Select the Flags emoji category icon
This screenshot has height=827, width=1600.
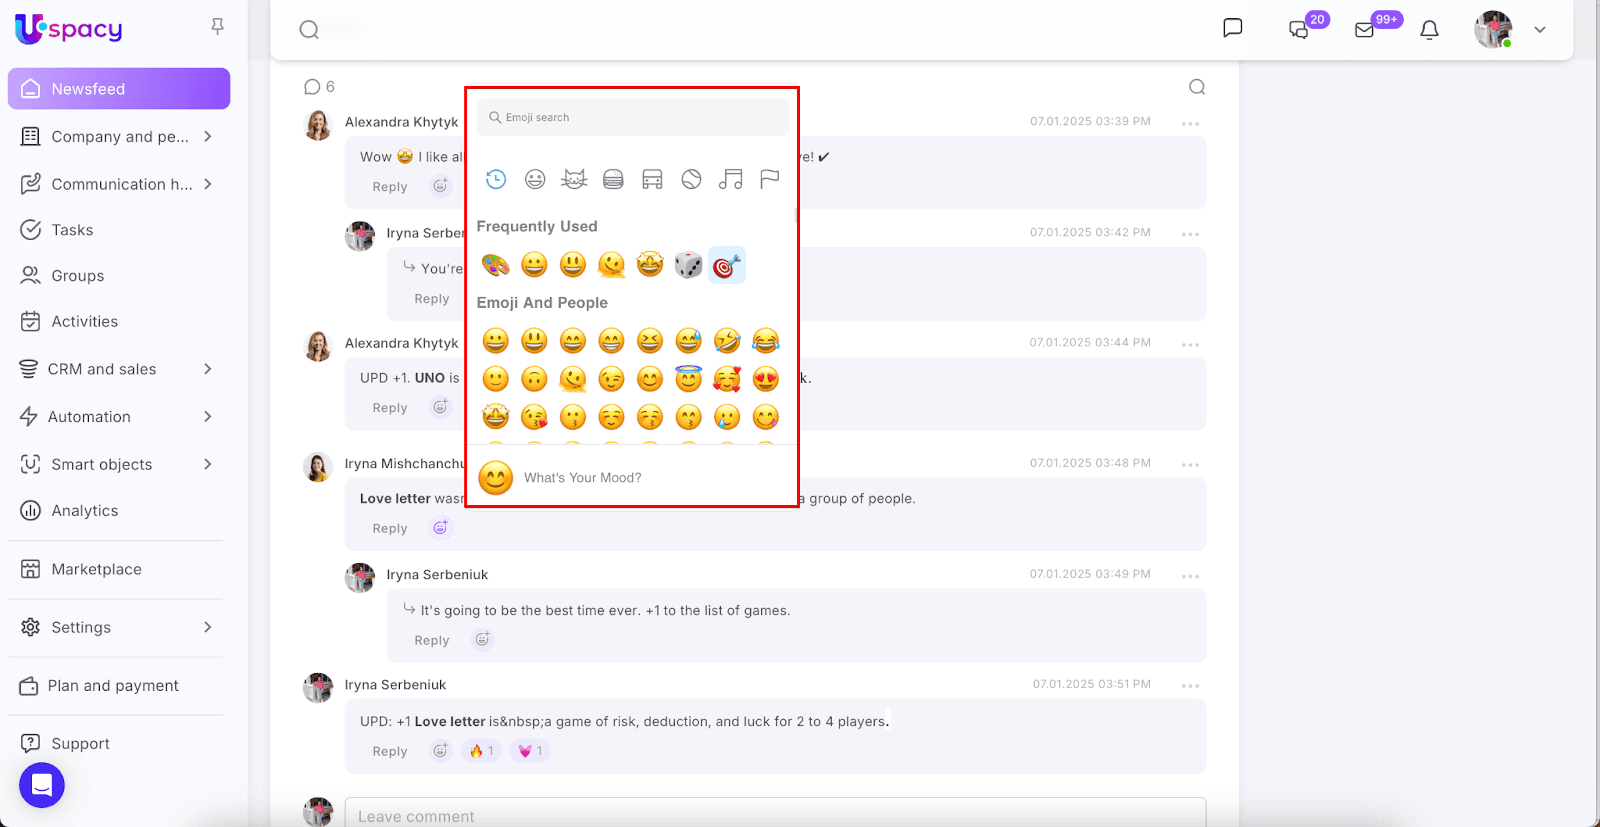(769, 179)
